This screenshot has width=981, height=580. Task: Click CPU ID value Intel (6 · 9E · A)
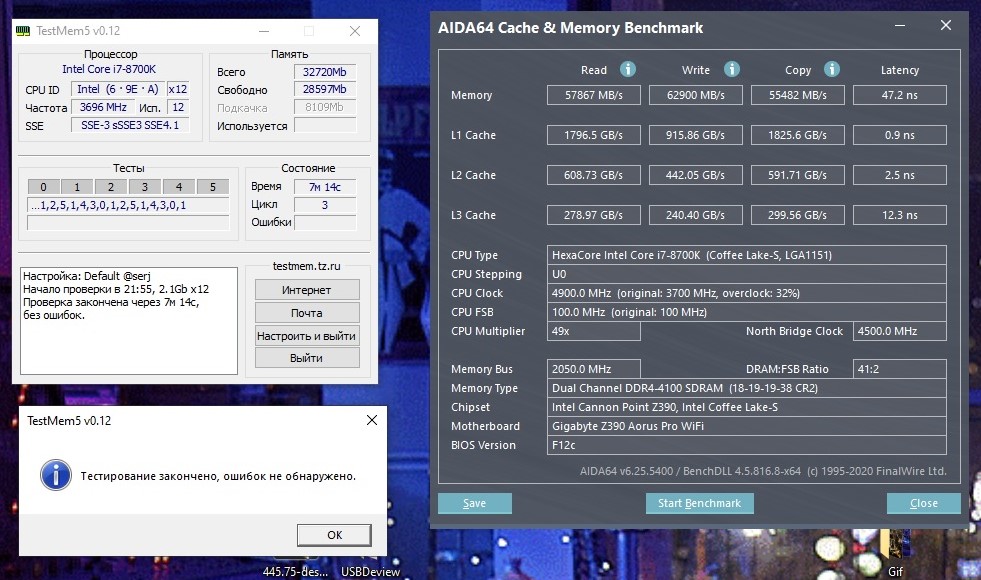coord(118,89)
